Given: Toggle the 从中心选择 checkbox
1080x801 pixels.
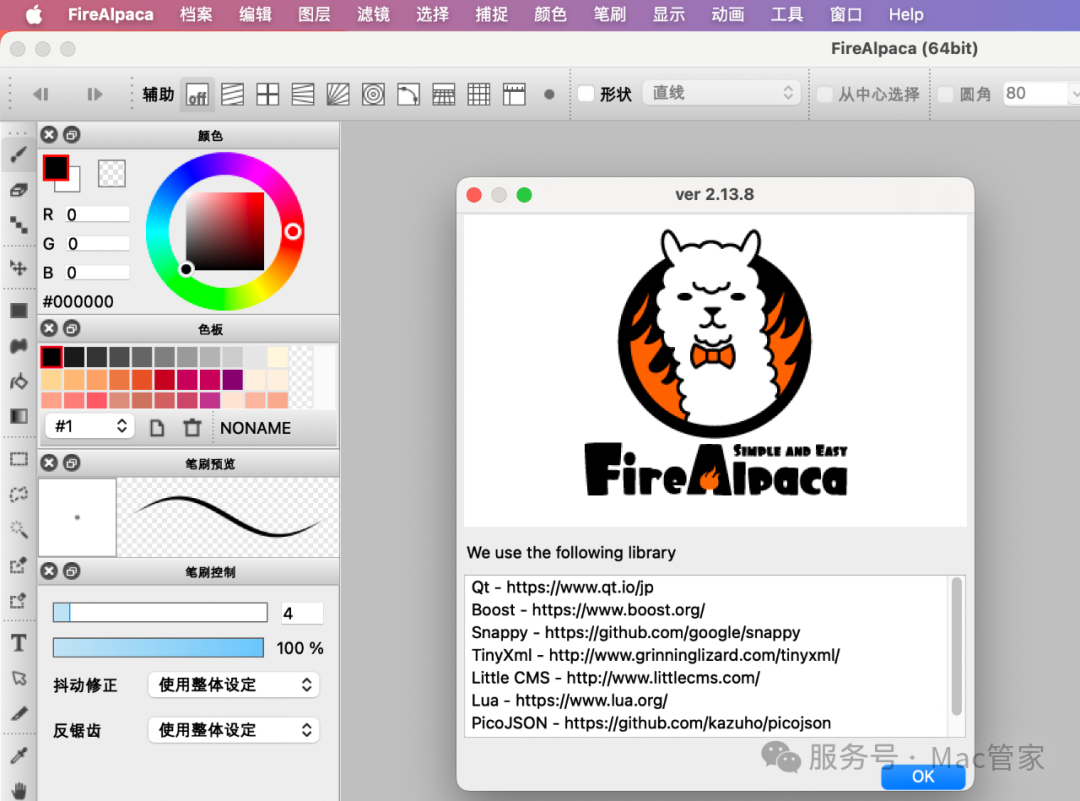Looking at the screenshot, I should [x=824, y=94].
